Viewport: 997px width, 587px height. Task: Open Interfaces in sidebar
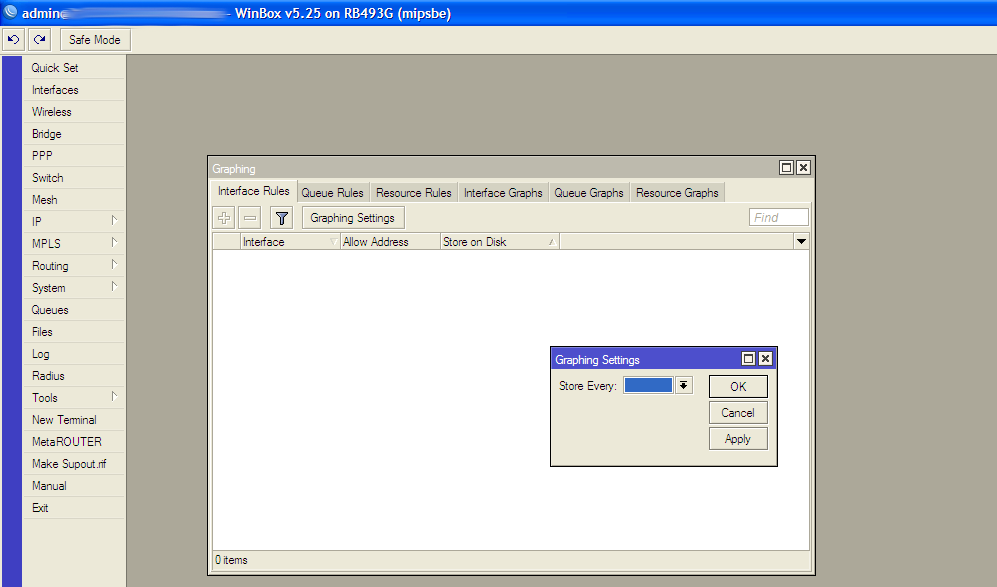tap(74, 90)
